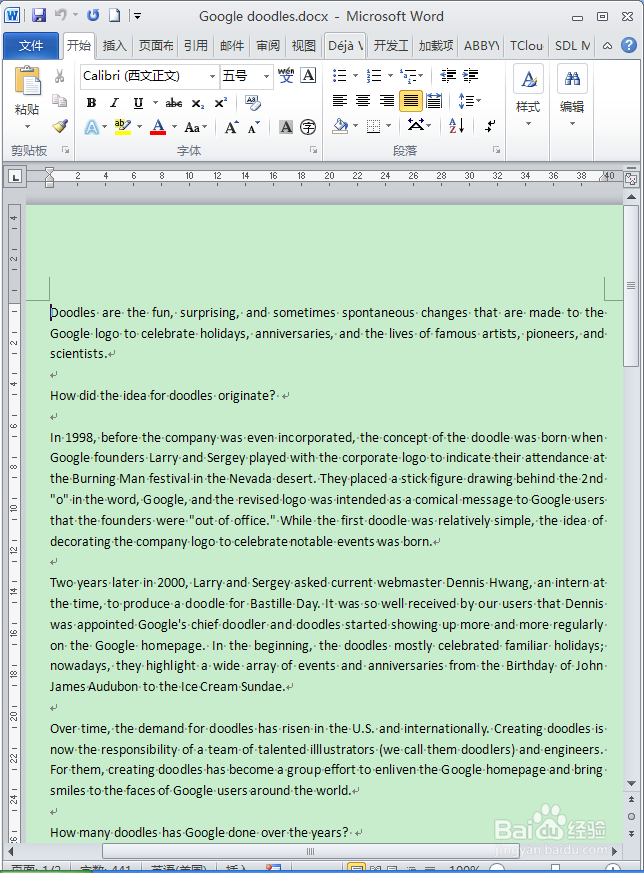
Task: Switch to the 视图 View tab
Action: pos(304,46)
